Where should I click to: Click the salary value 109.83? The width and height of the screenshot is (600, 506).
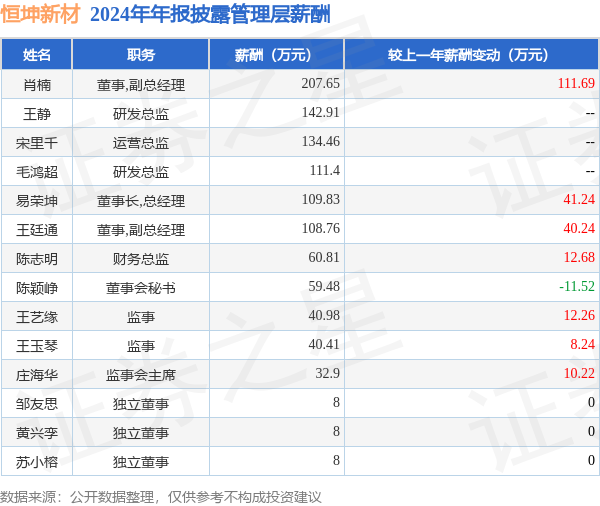tap(320, 199)
